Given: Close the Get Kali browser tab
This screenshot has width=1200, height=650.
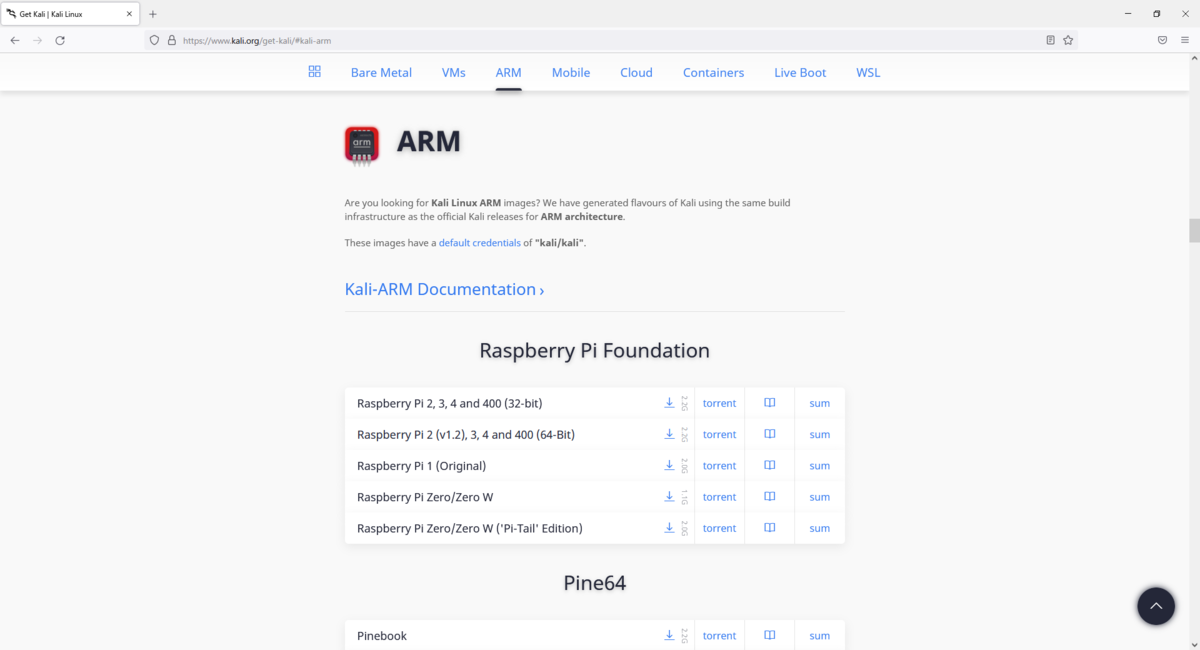Looking at the screenshot, I should [129, 14].
